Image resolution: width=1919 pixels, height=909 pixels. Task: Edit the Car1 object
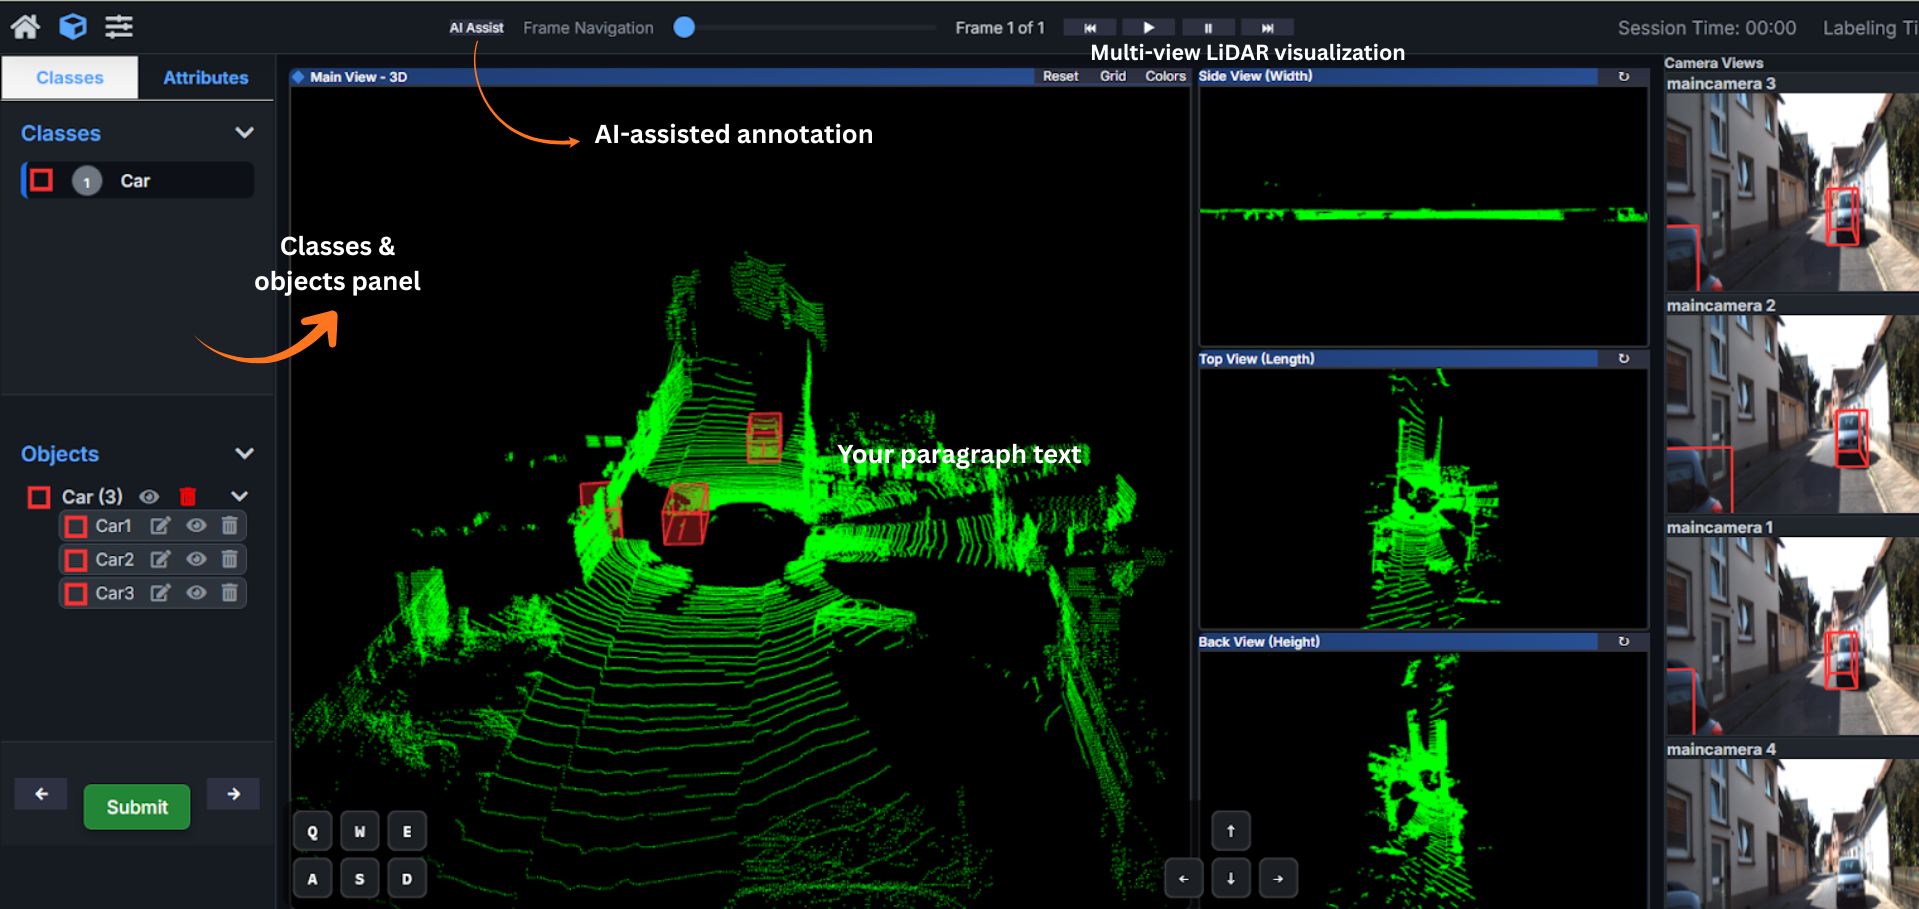pos(160,526)
